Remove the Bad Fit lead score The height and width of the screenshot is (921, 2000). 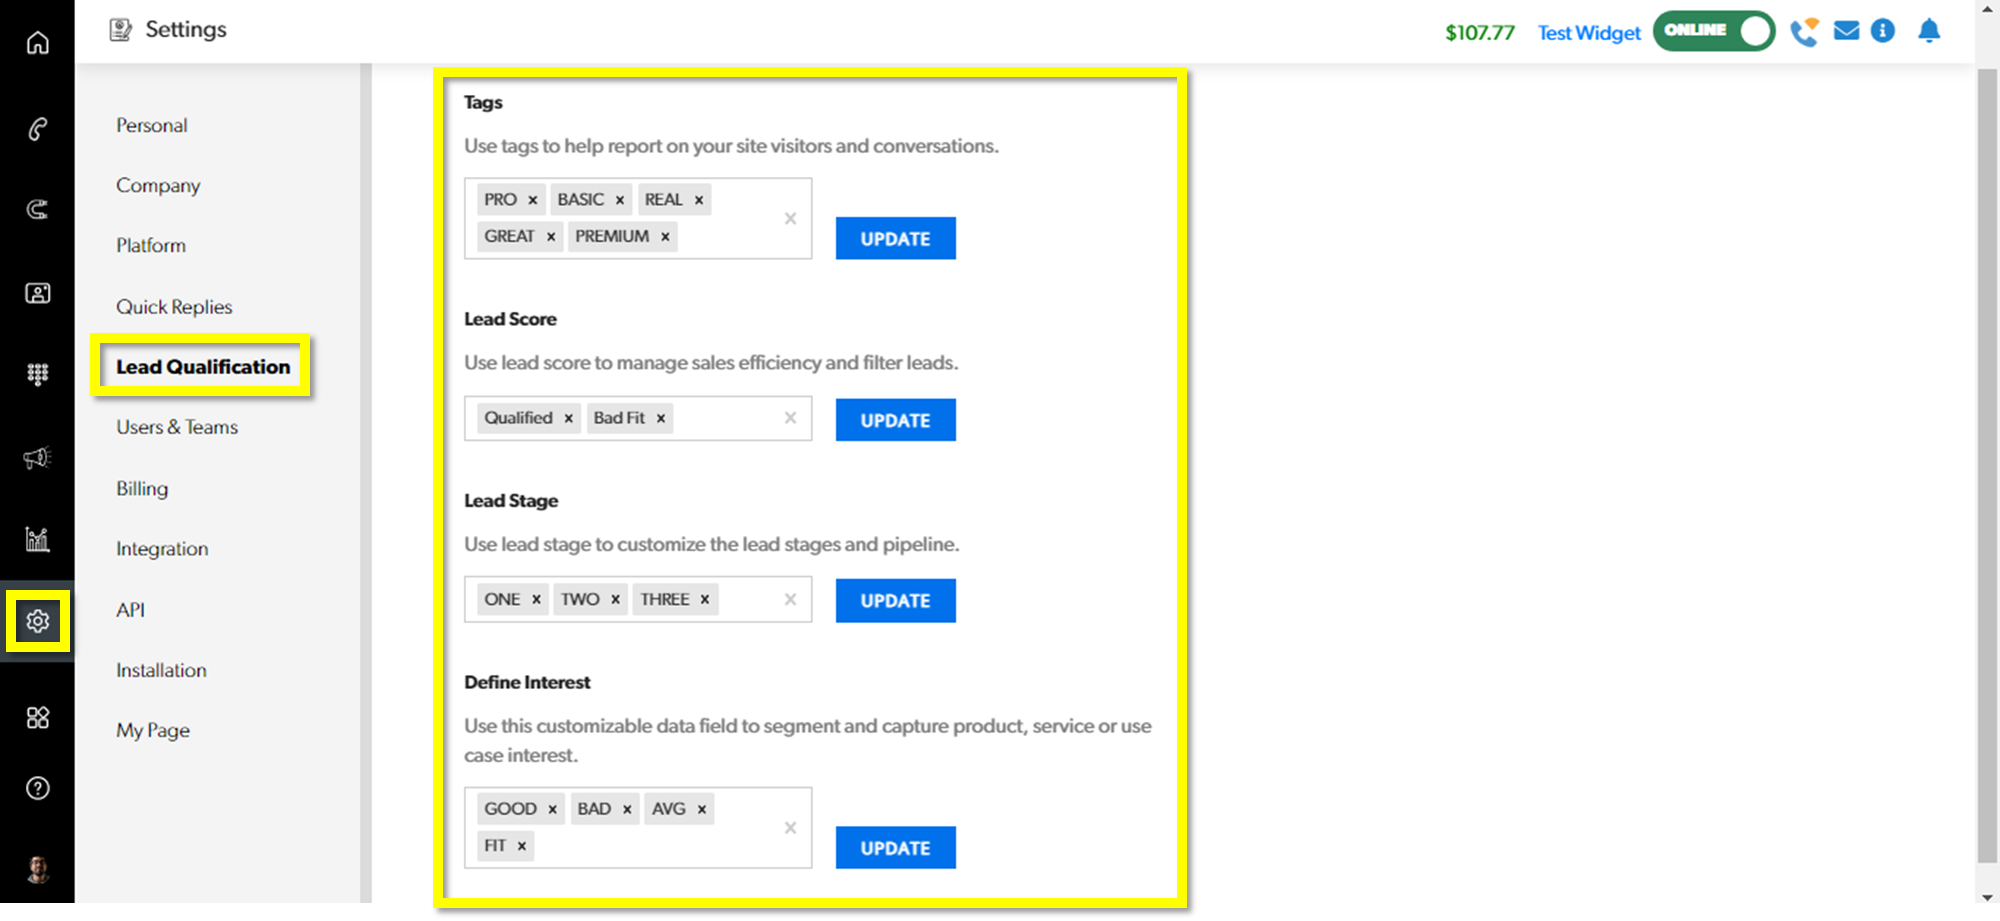click(x=661, y=418)
